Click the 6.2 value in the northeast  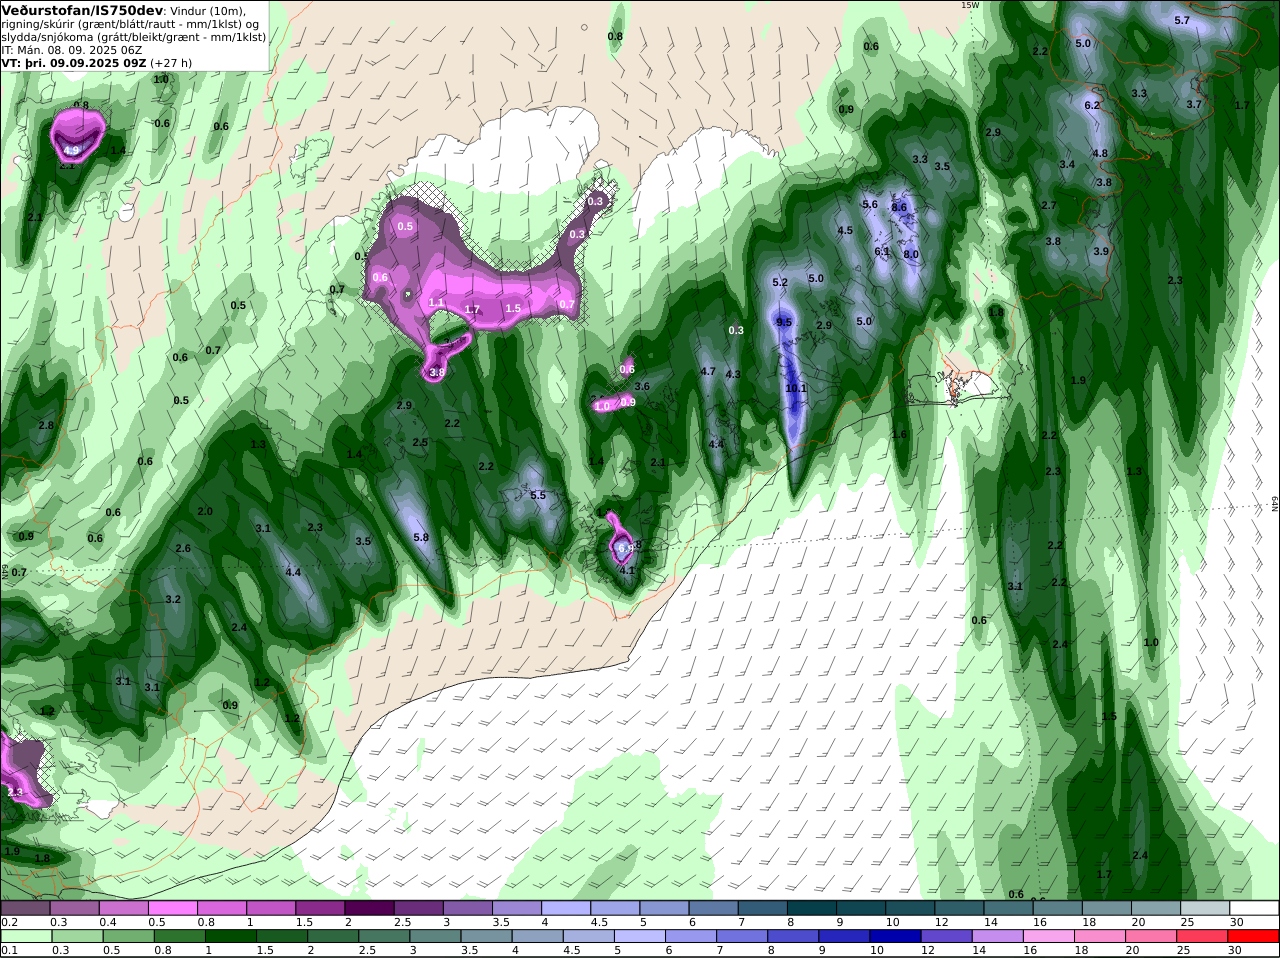pos(1092,105)
